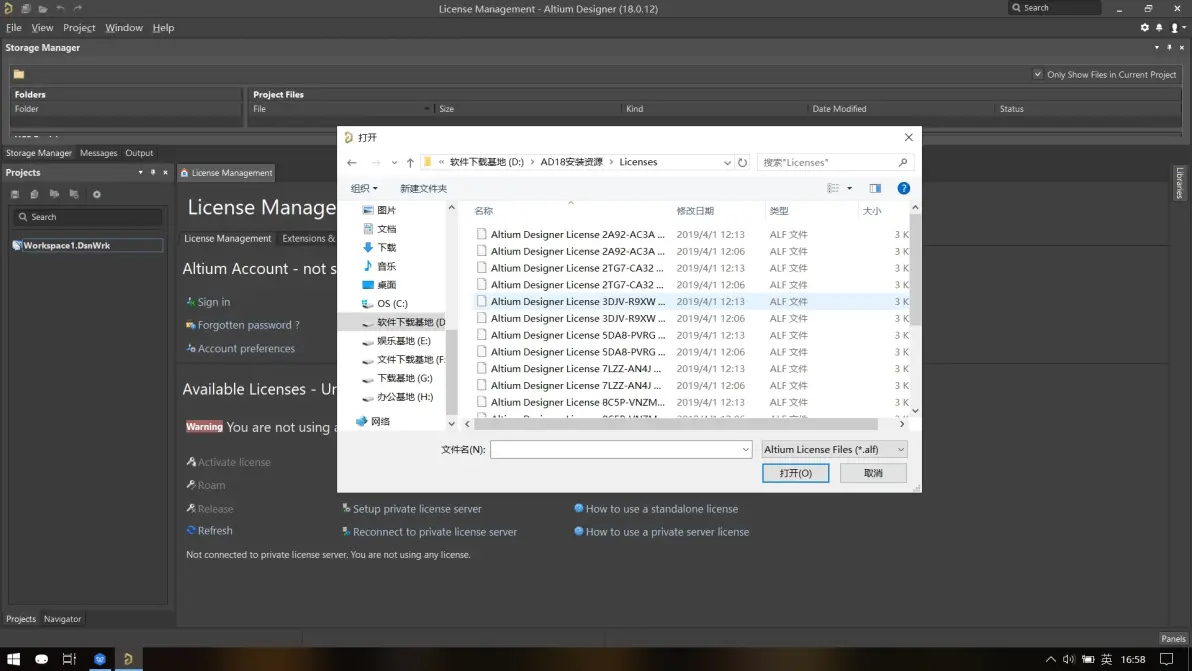Click the Open document folder icon in title bar
1192x671 pixels.
coord(43,8)
